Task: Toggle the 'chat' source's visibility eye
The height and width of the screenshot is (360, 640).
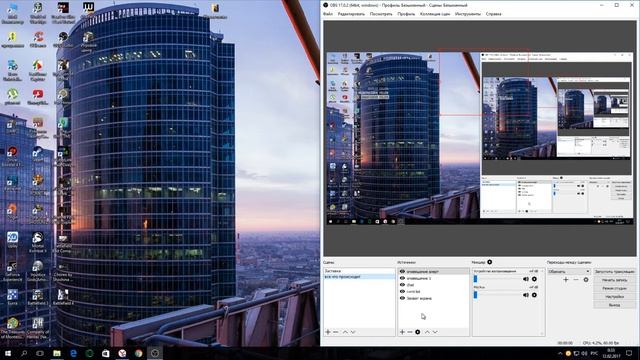Action: (x=402, y=285)
